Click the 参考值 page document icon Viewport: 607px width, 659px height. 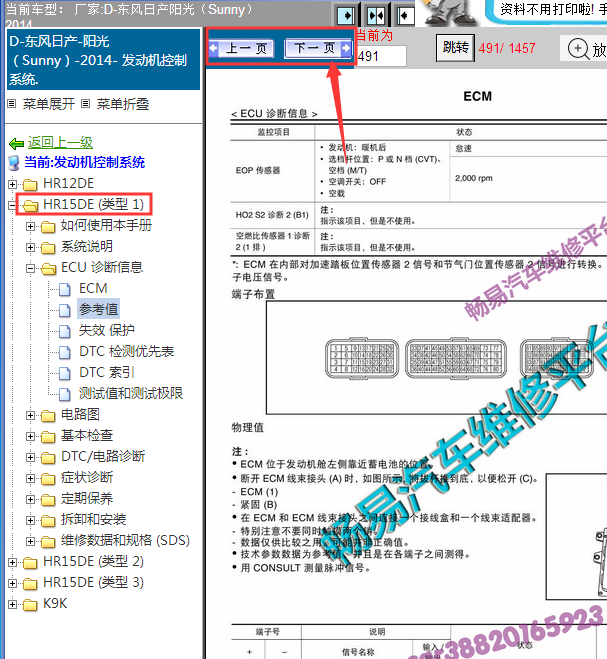coord(64,311)
